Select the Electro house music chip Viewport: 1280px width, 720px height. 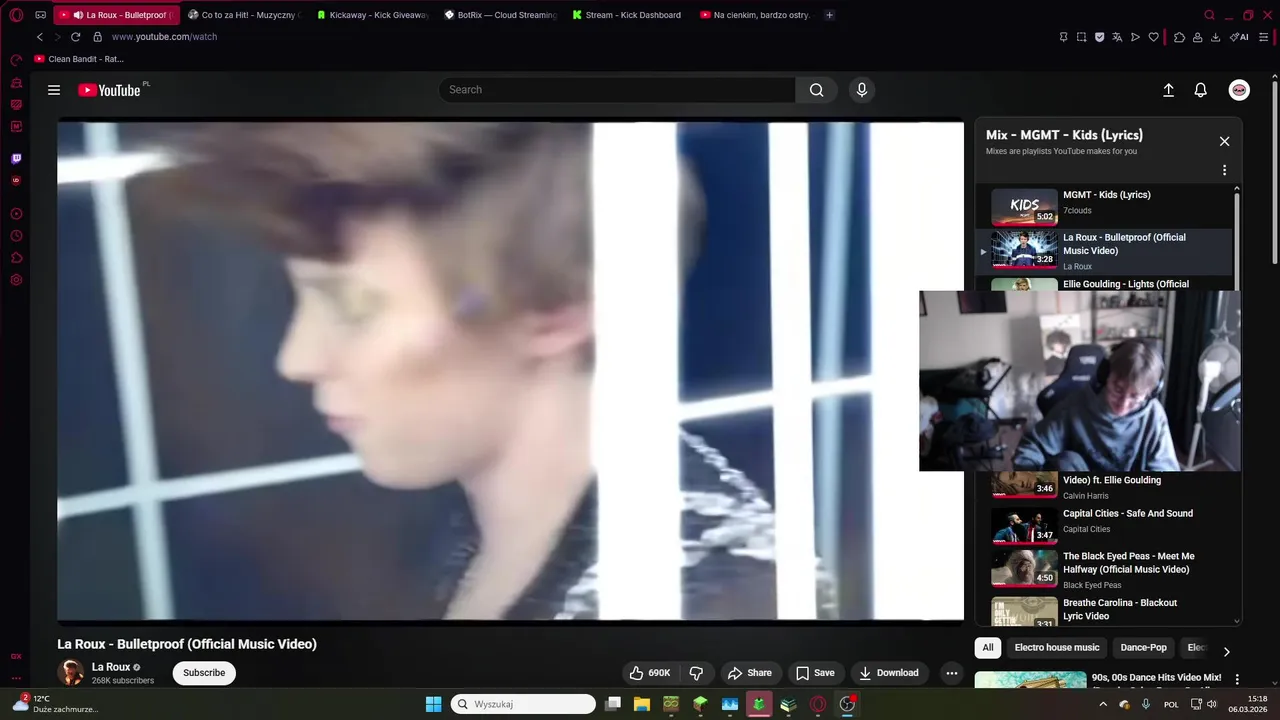[x=1057, y=648]
